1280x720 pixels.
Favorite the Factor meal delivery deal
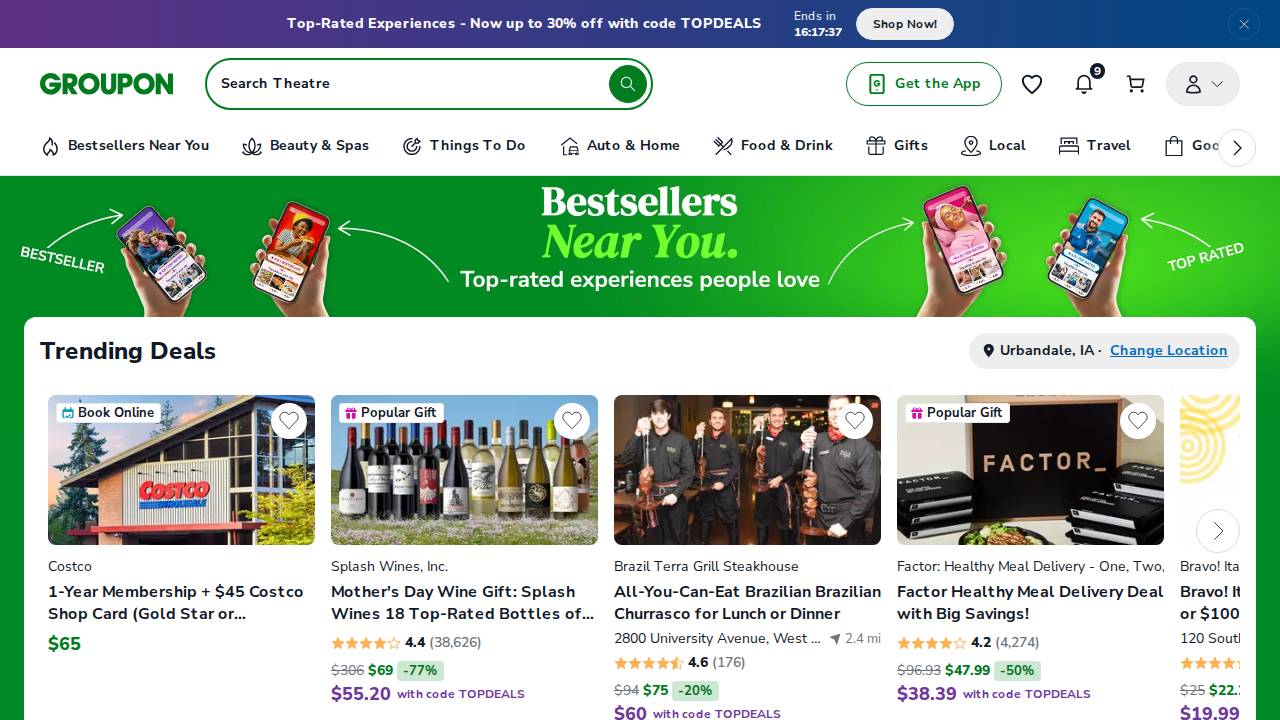point(1138,420)
